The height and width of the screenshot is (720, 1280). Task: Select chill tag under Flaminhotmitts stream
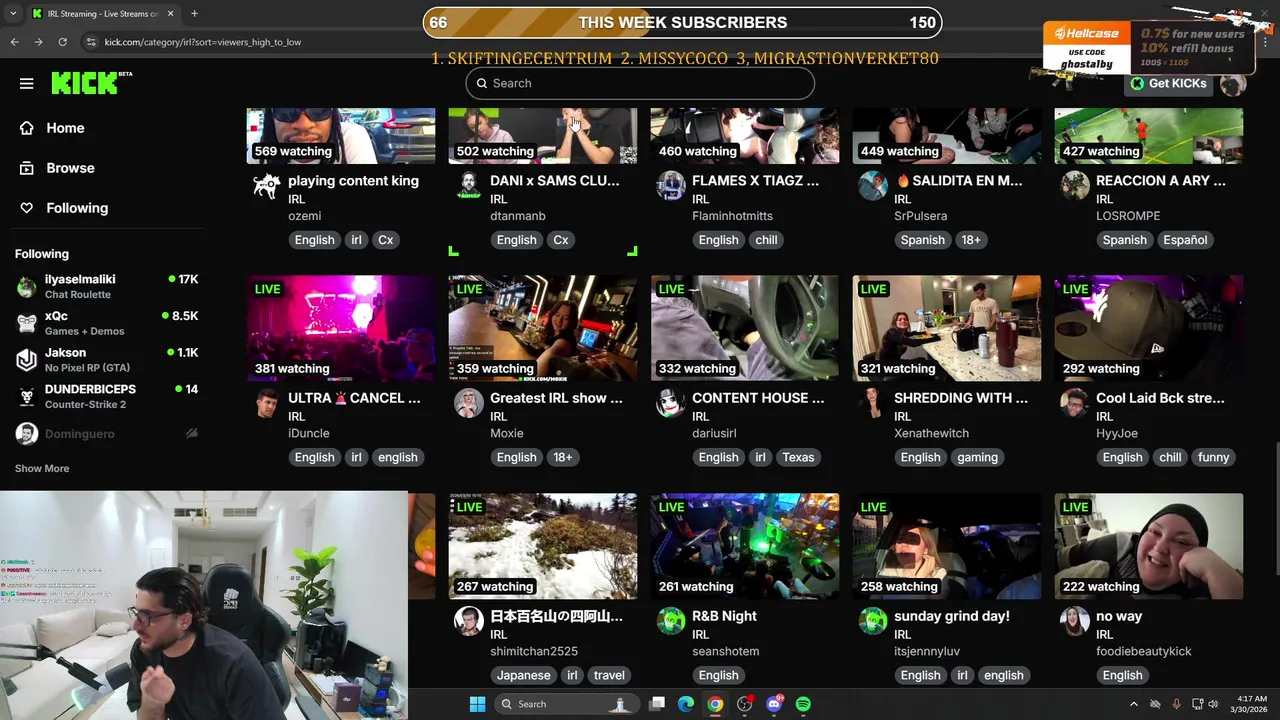[766, 240]
